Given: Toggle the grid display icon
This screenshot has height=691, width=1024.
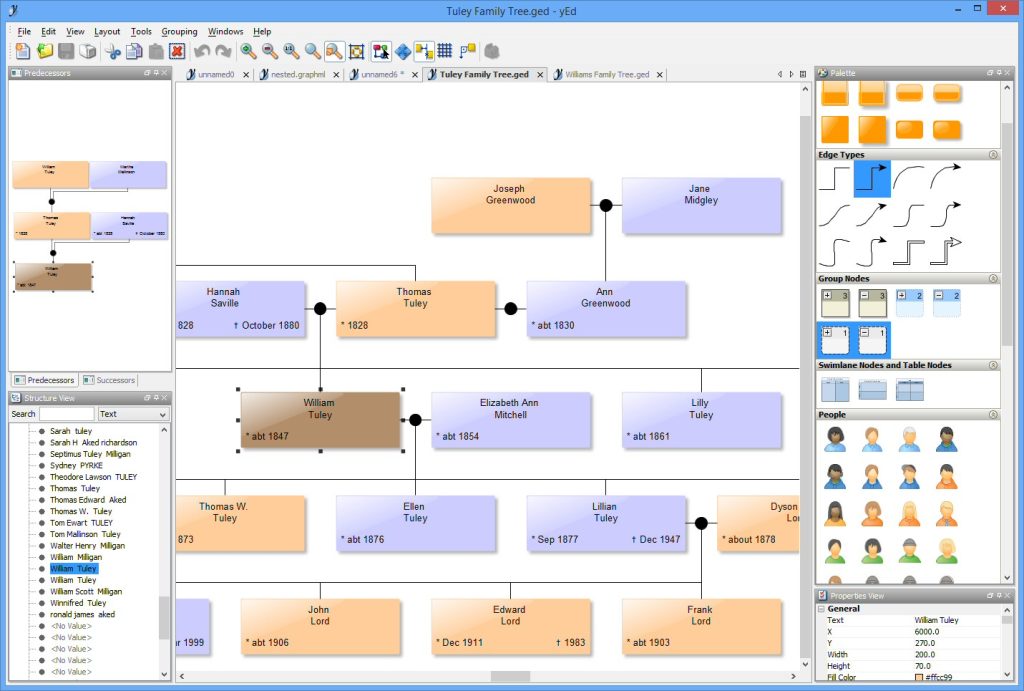Looking at the screenshot, I should click(442, 51).
